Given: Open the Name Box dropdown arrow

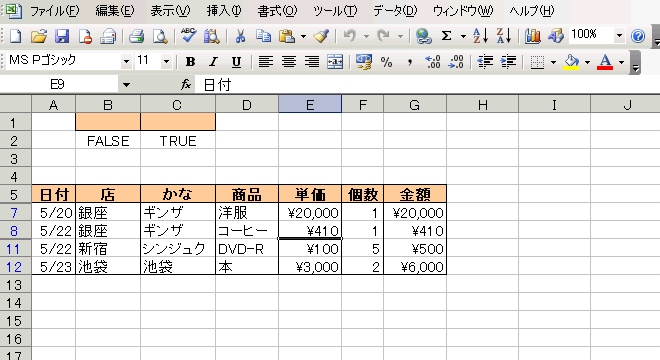Looking at the screenshot, I should (x=126, y=85).
